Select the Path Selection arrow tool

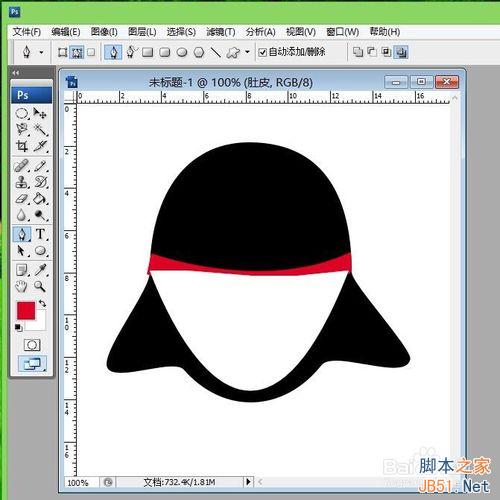point(22,250)
